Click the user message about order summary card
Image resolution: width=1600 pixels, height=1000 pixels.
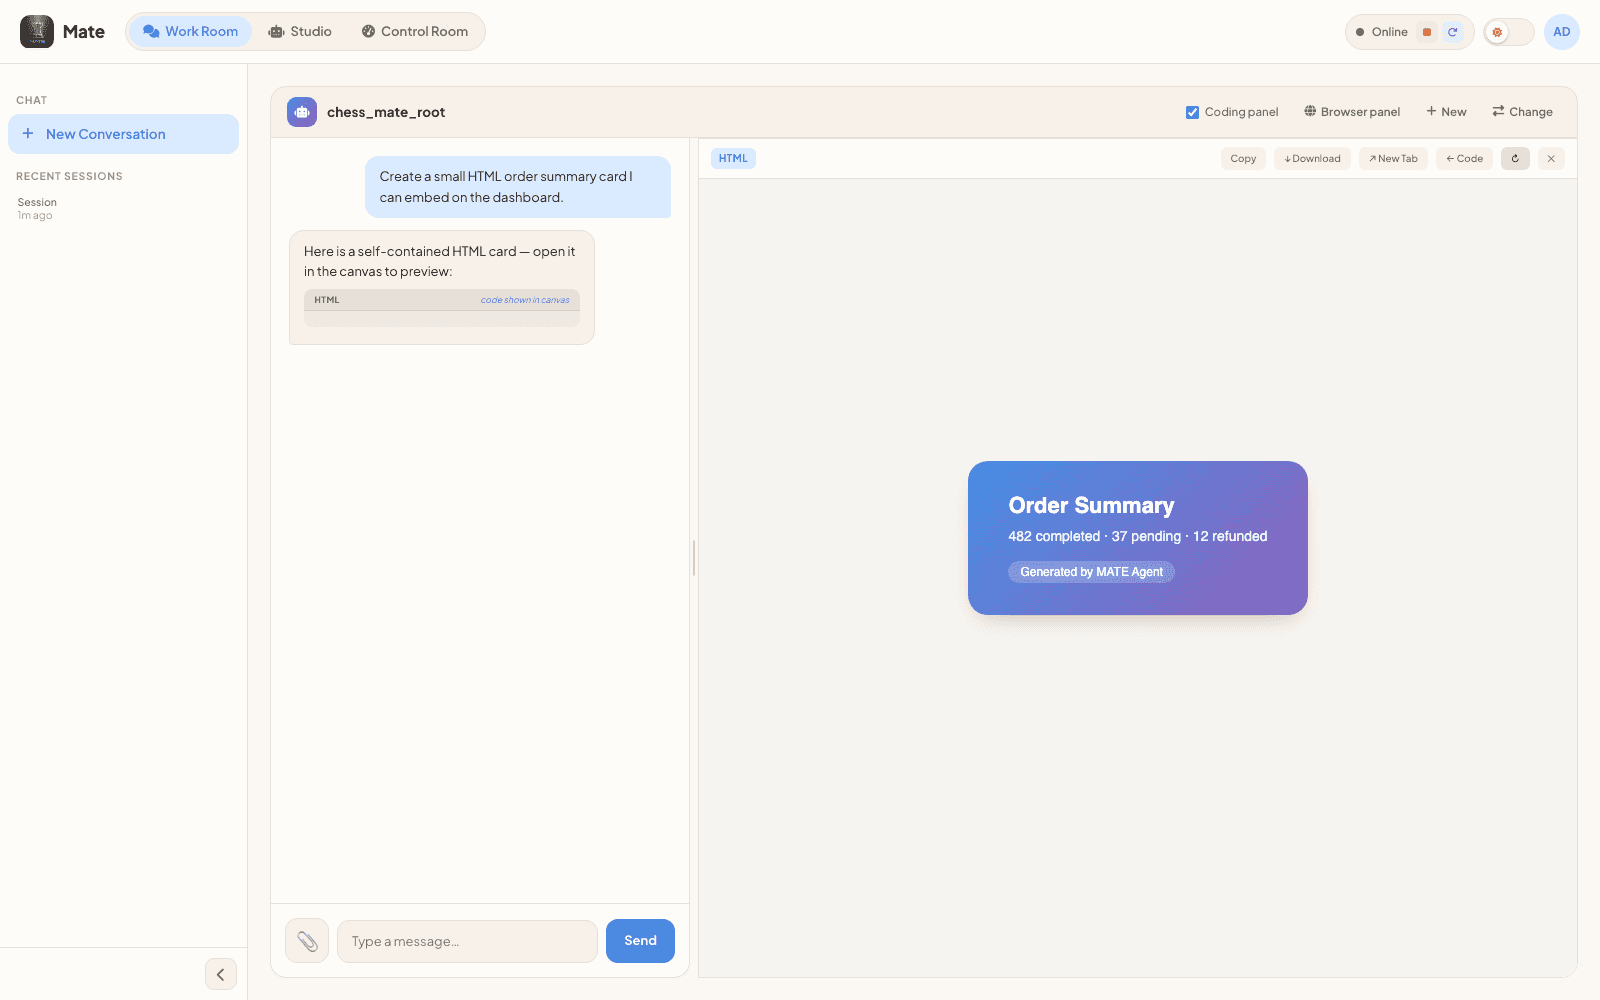[518, 187]
